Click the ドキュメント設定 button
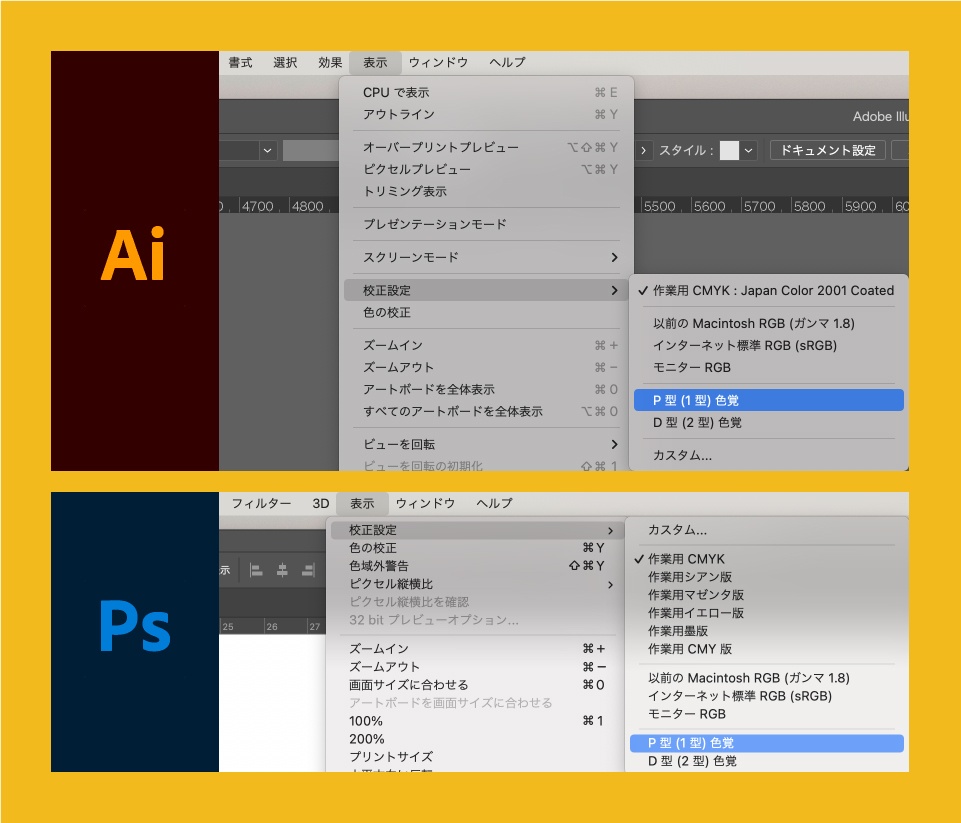 (x=827, y=150)
